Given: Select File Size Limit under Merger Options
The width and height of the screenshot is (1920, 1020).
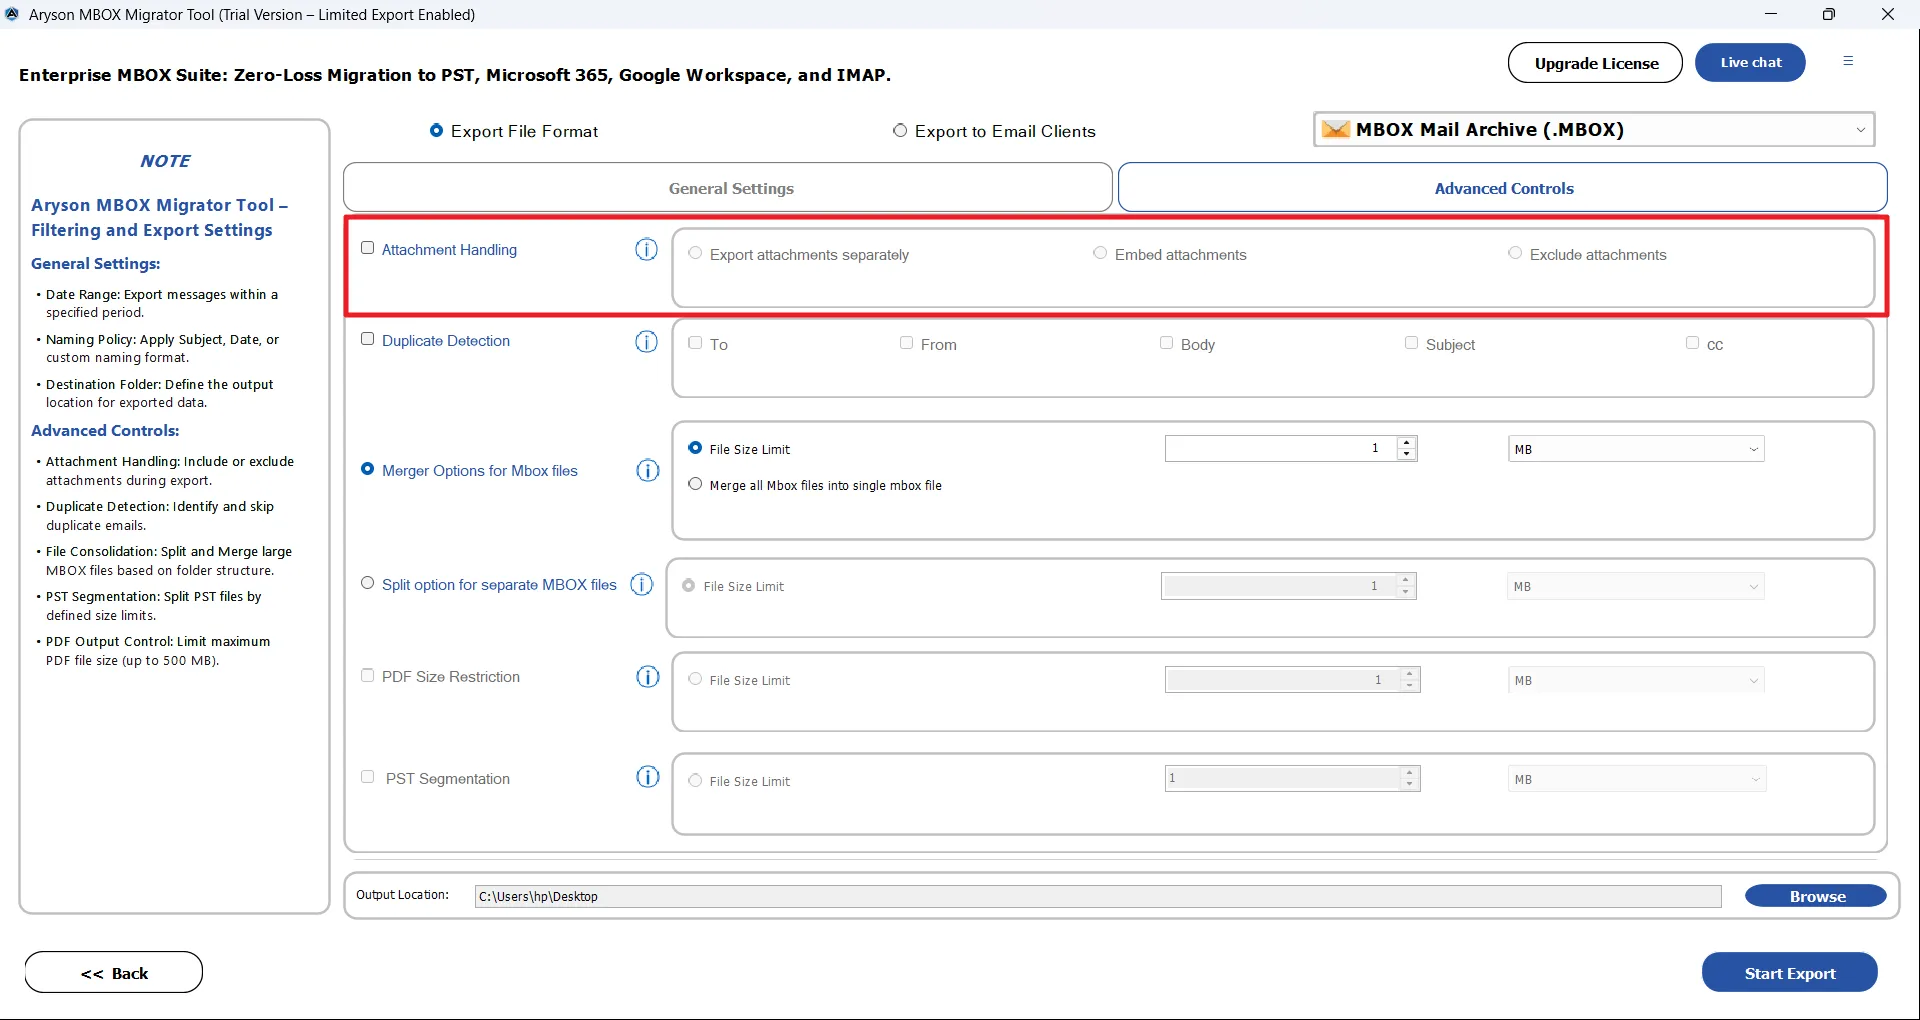Looking at the screenshot, I should (695, 448).
